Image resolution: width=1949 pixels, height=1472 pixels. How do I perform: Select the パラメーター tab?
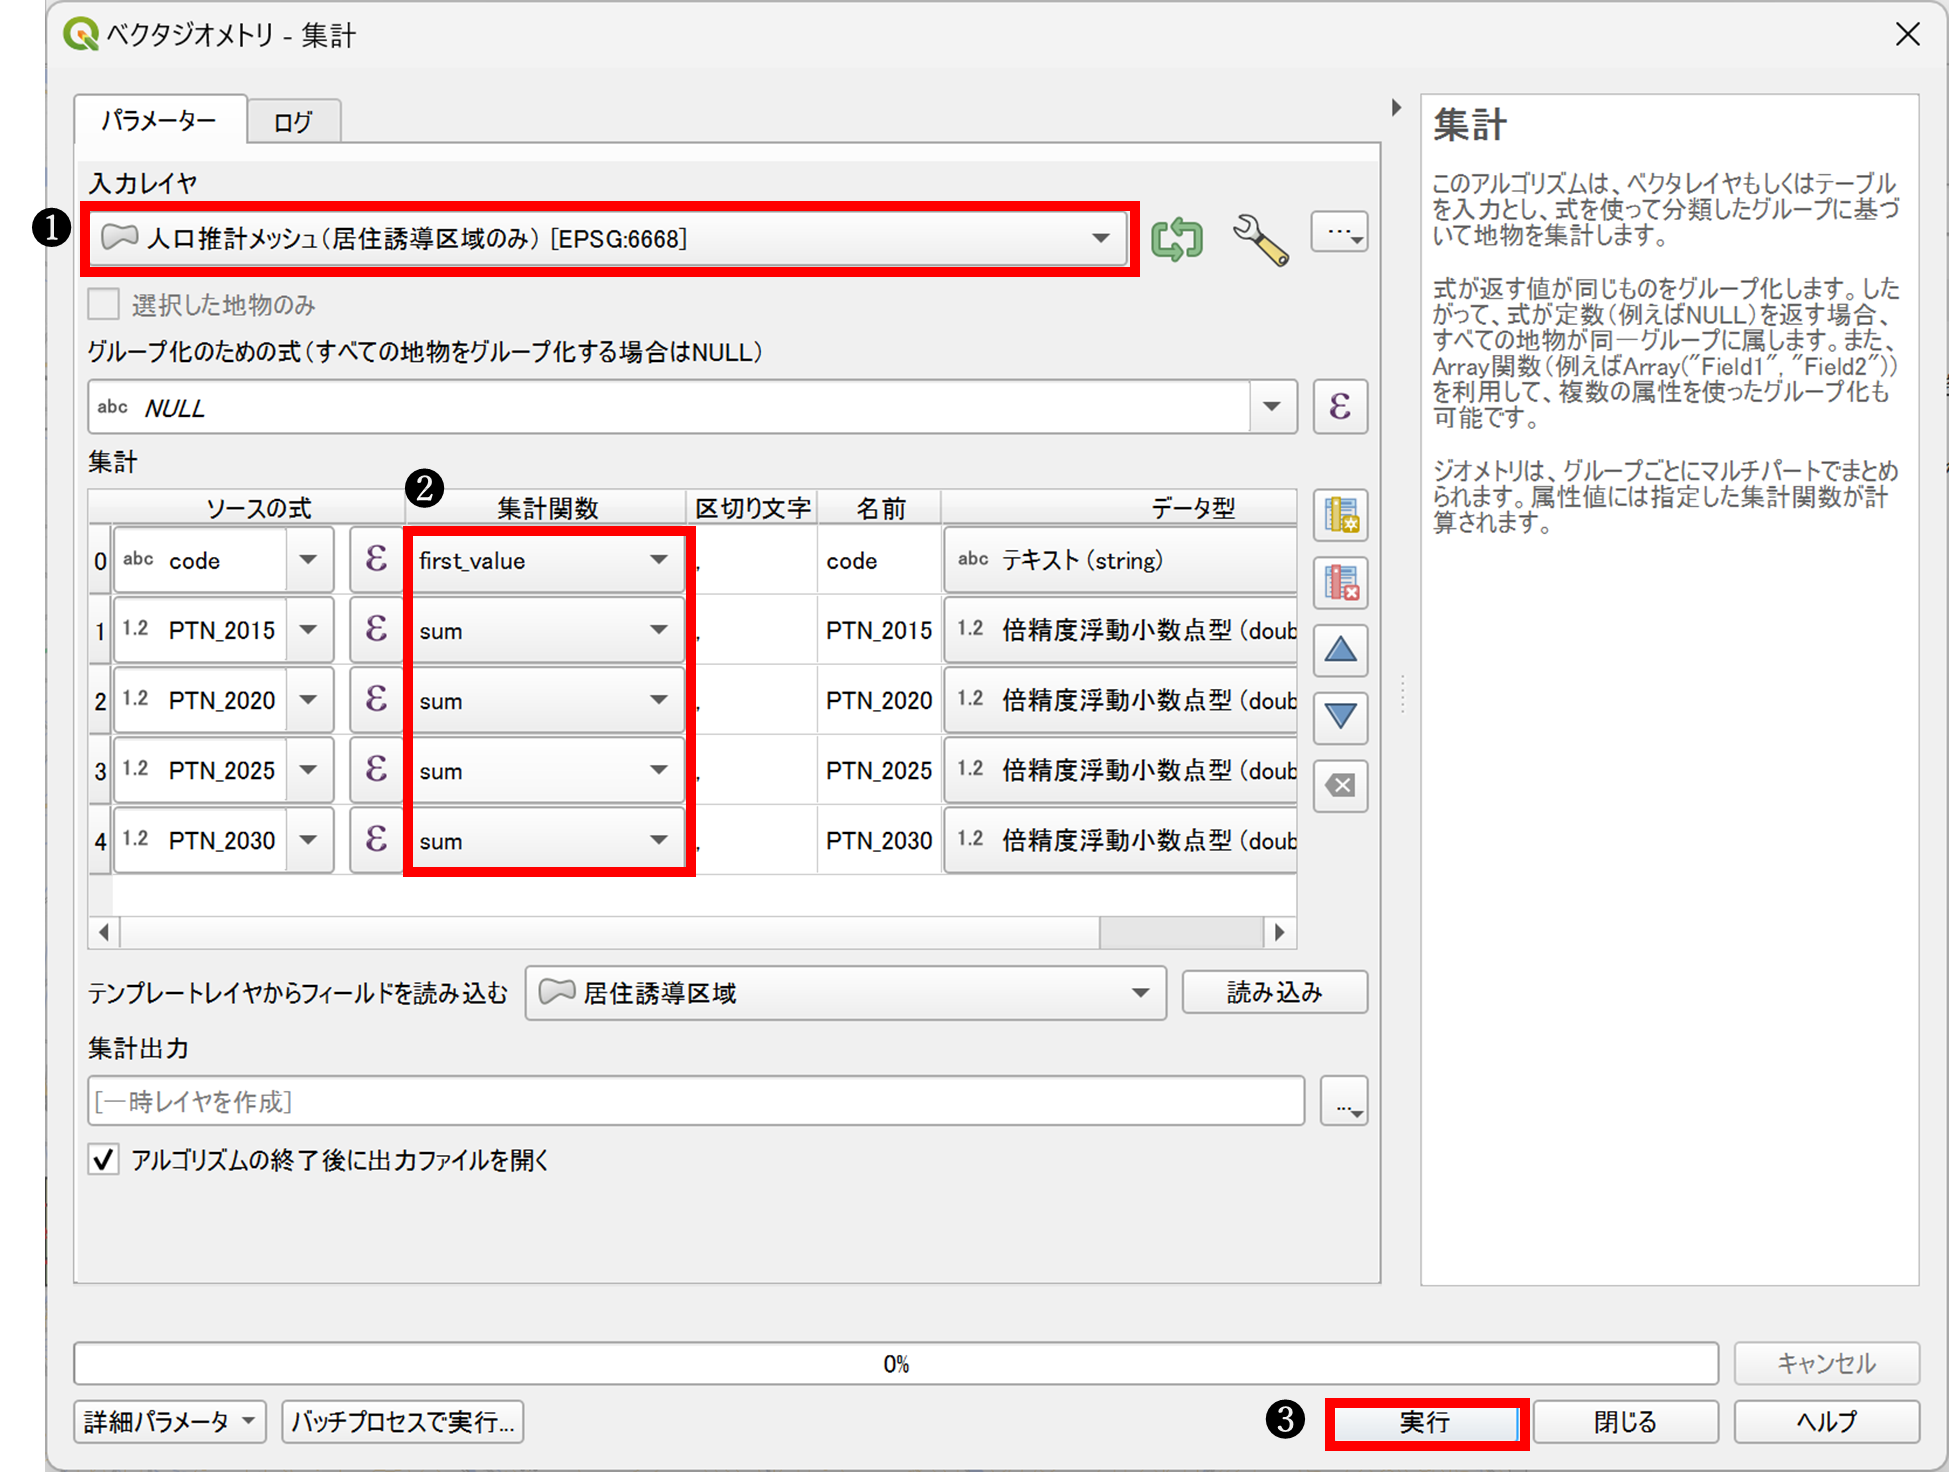coord(159,121)
